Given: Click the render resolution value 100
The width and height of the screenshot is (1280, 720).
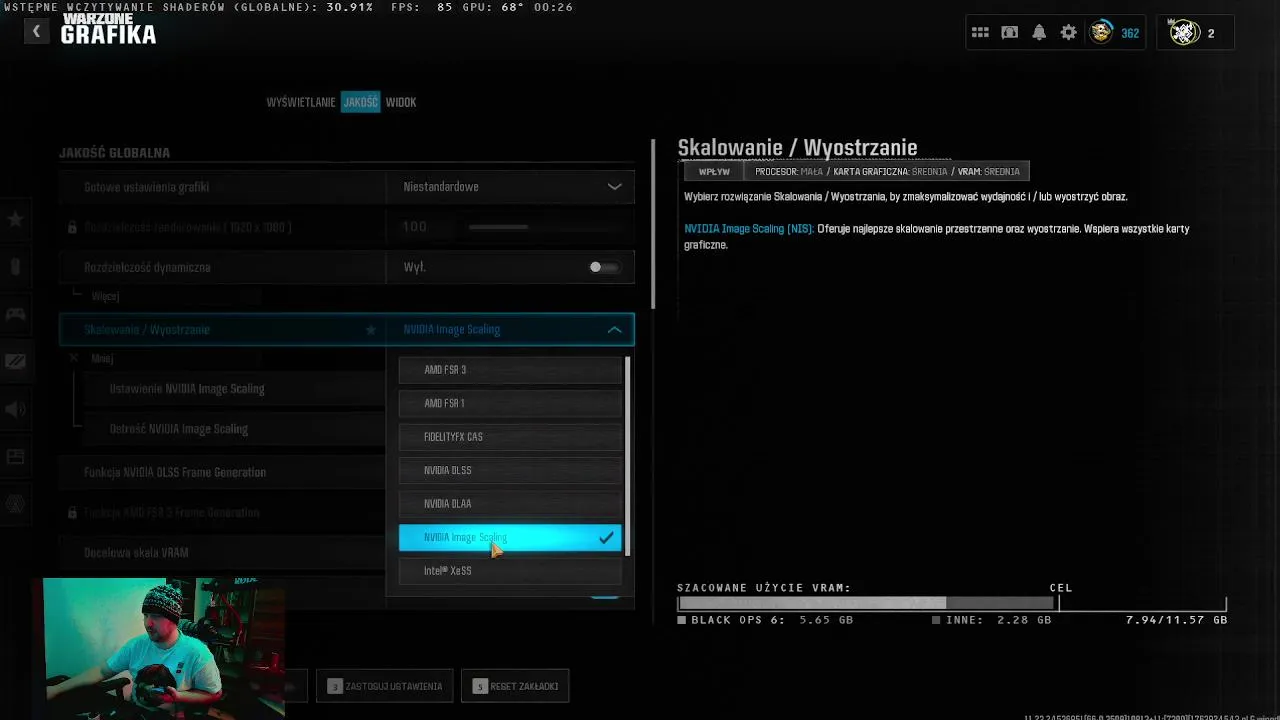Looking at the screenshot, I should [415, 227].
